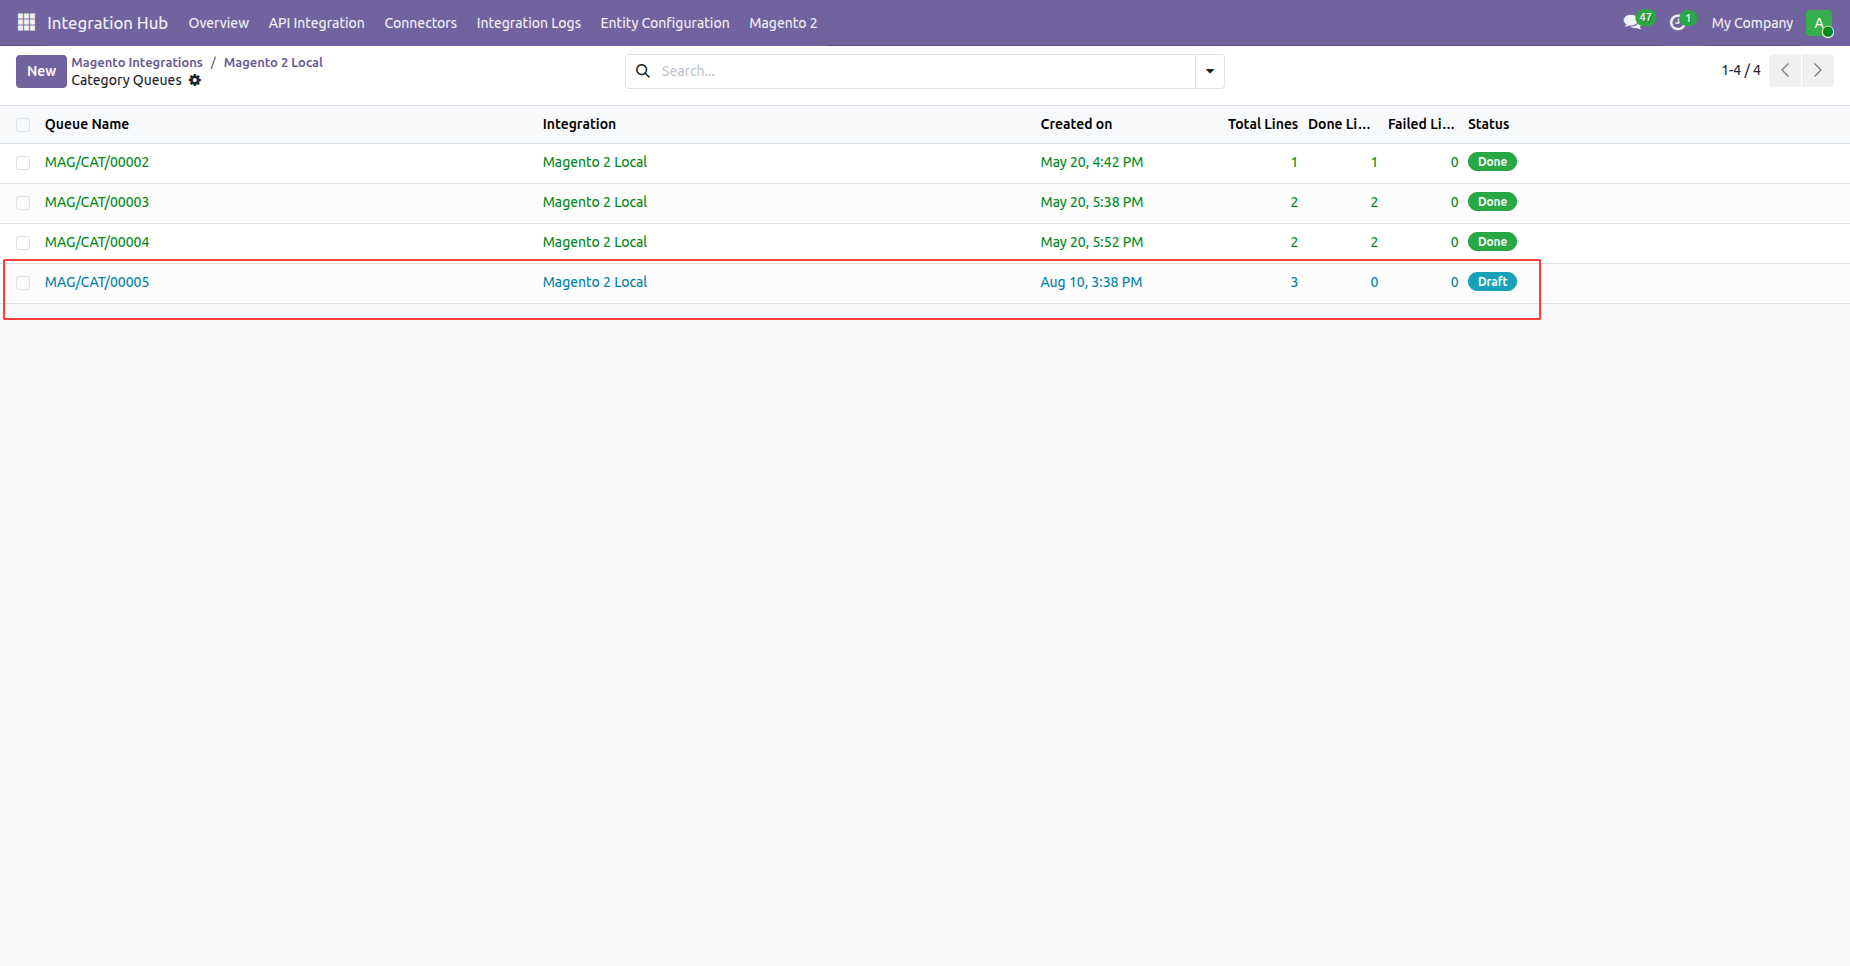This screenshot has width=1850, height=966.
Task: Toggle the select-all checkbox in header
Action: coord(23,125)
